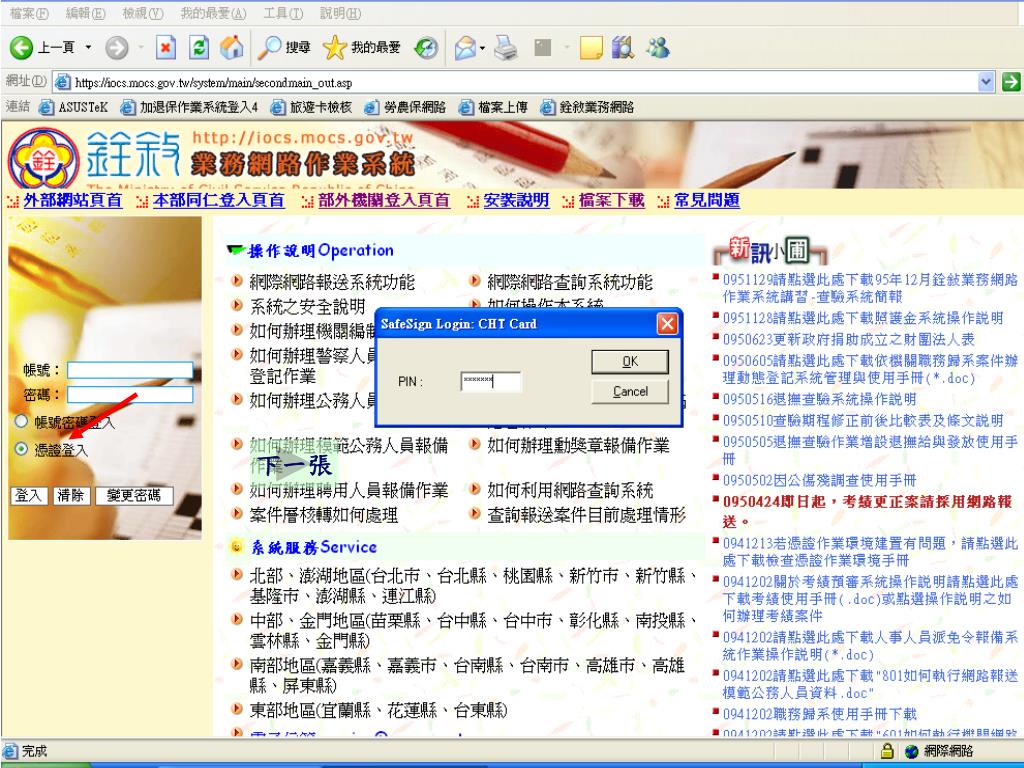Click the 變更密碼 button
The width and height of the screenshot is (1024, 768).
tap(134, 495)
